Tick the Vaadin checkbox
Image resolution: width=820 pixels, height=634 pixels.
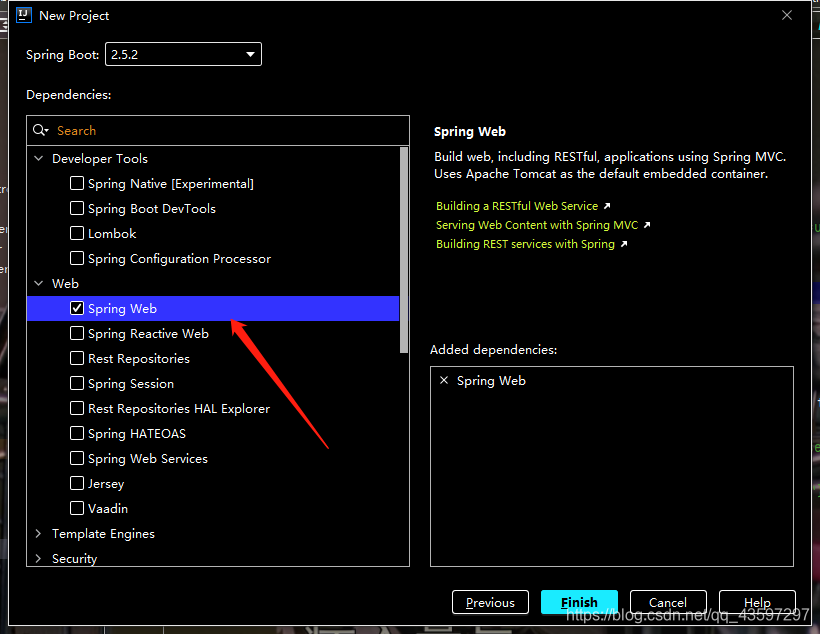click(x=77, y=508)
